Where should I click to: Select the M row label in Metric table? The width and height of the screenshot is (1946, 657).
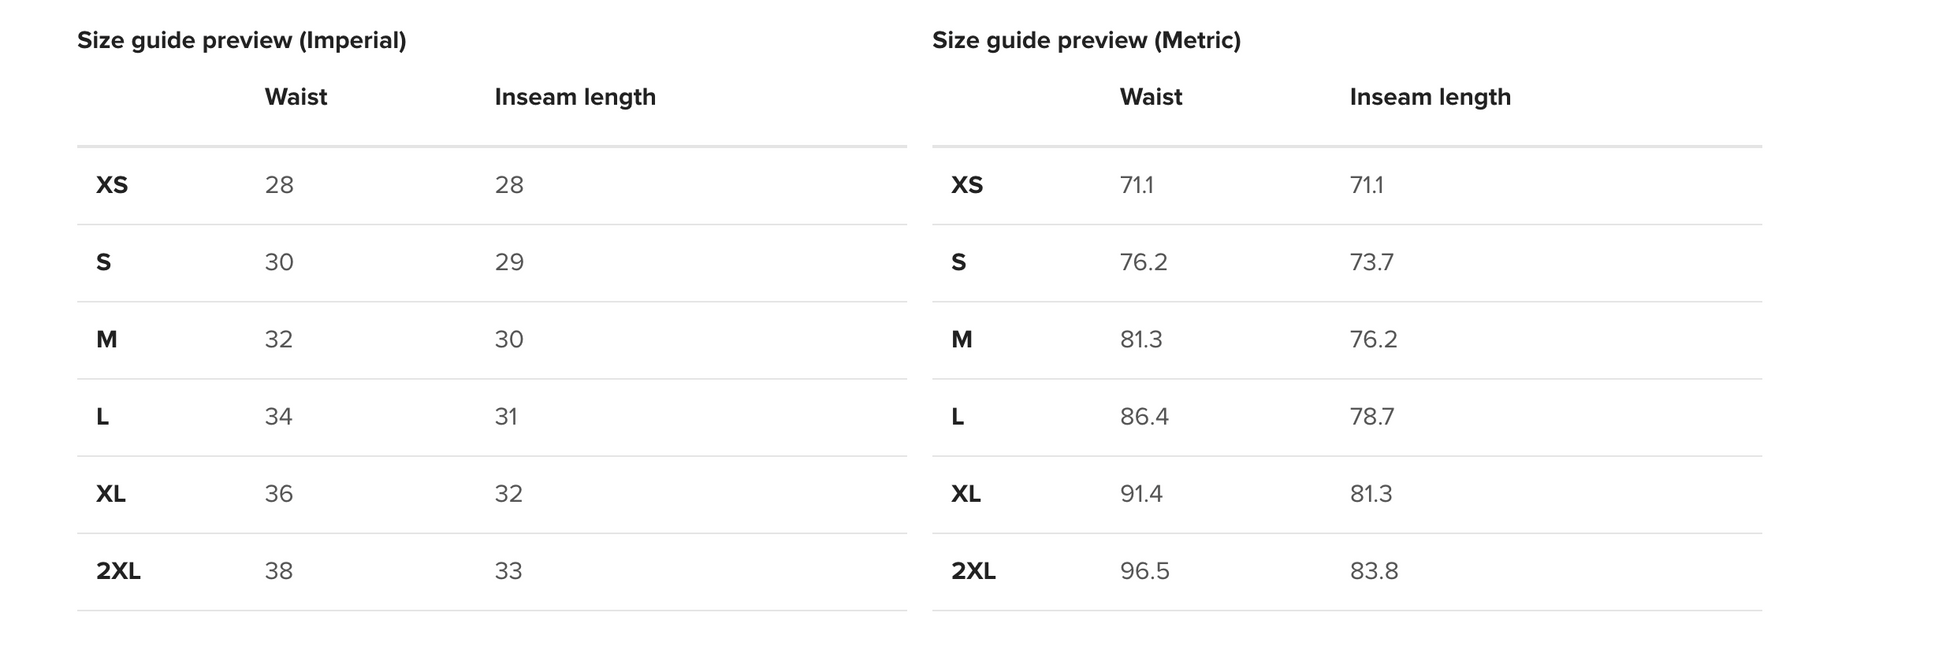961,340
